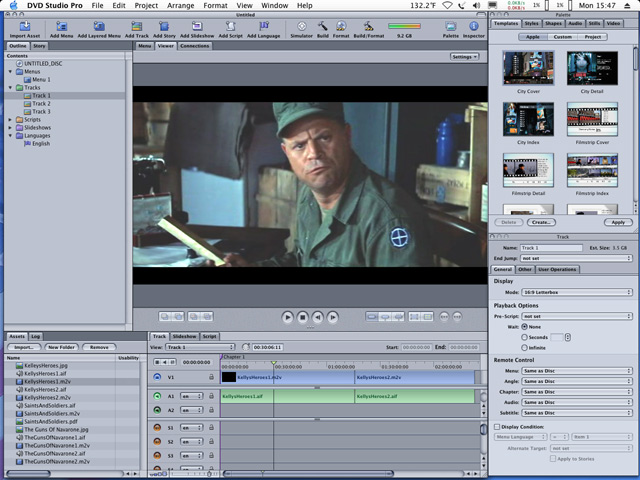Lock the S1 subtitle stream
This screenshot has width=640, height=480.
click(x=211, y=427)
